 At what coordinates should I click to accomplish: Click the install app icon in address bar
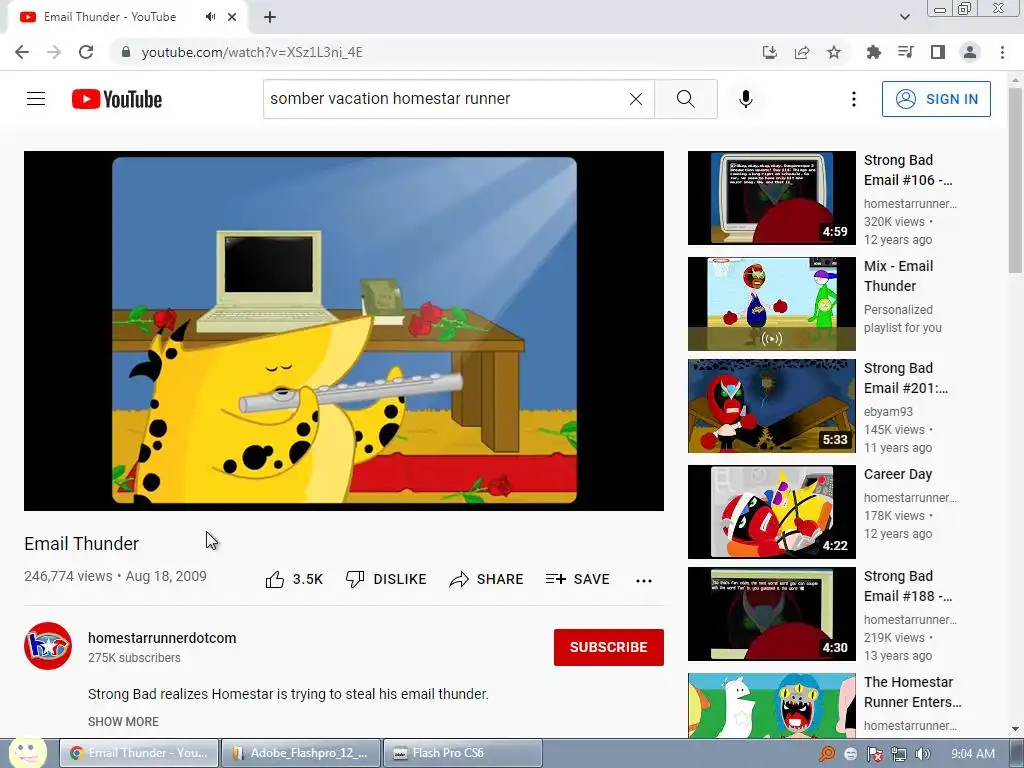(770, 52)
